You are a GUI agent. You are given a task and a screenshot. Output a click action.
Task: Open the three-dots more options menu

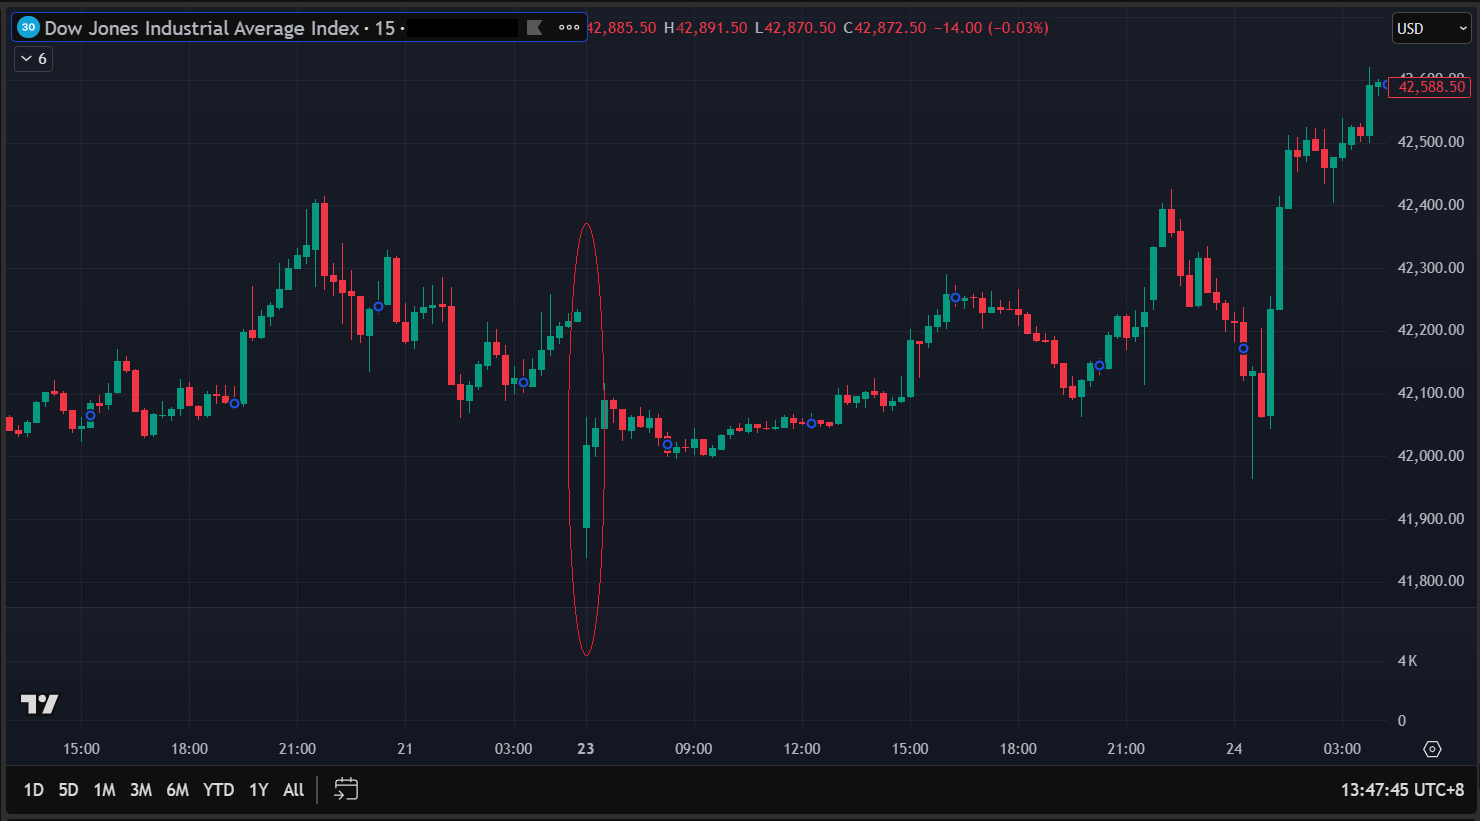pos(569,28)
